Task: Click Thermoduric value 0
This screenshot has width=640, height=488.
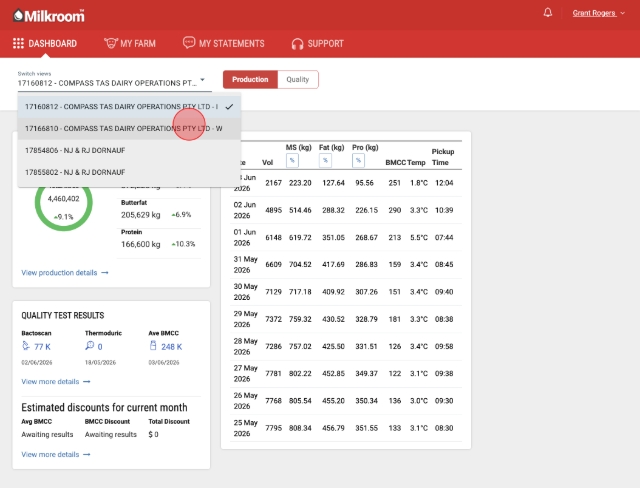Action: tap(100, 347)
